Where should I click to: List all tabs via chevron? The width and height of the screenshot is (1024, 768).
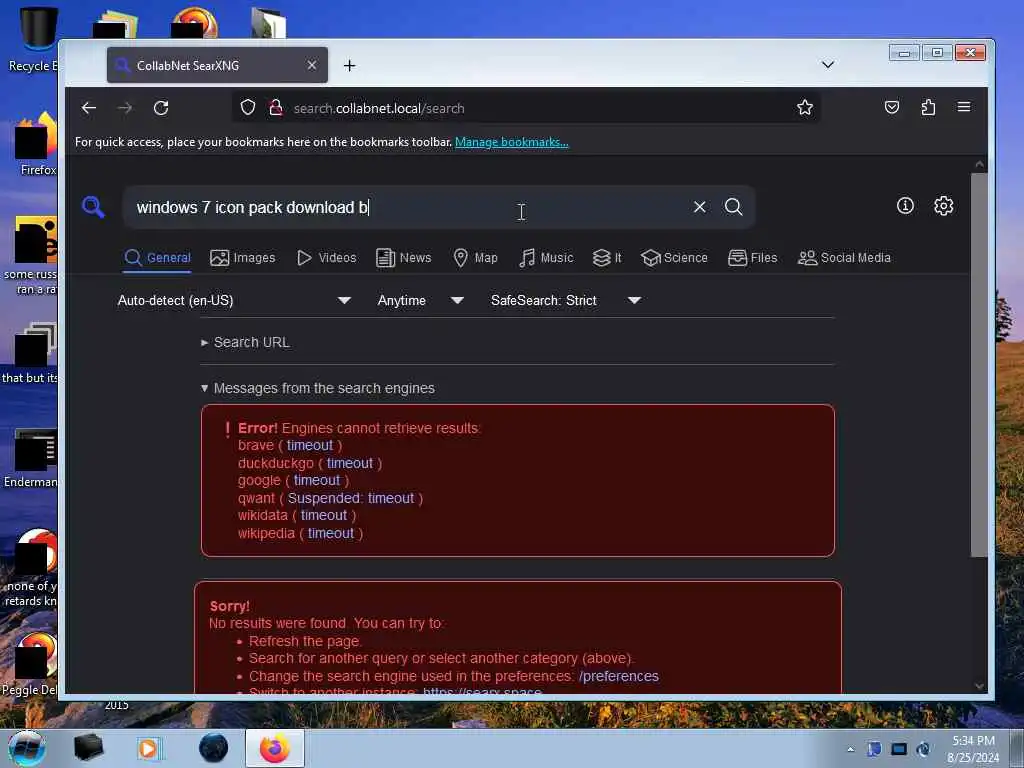tap(827, 65)
